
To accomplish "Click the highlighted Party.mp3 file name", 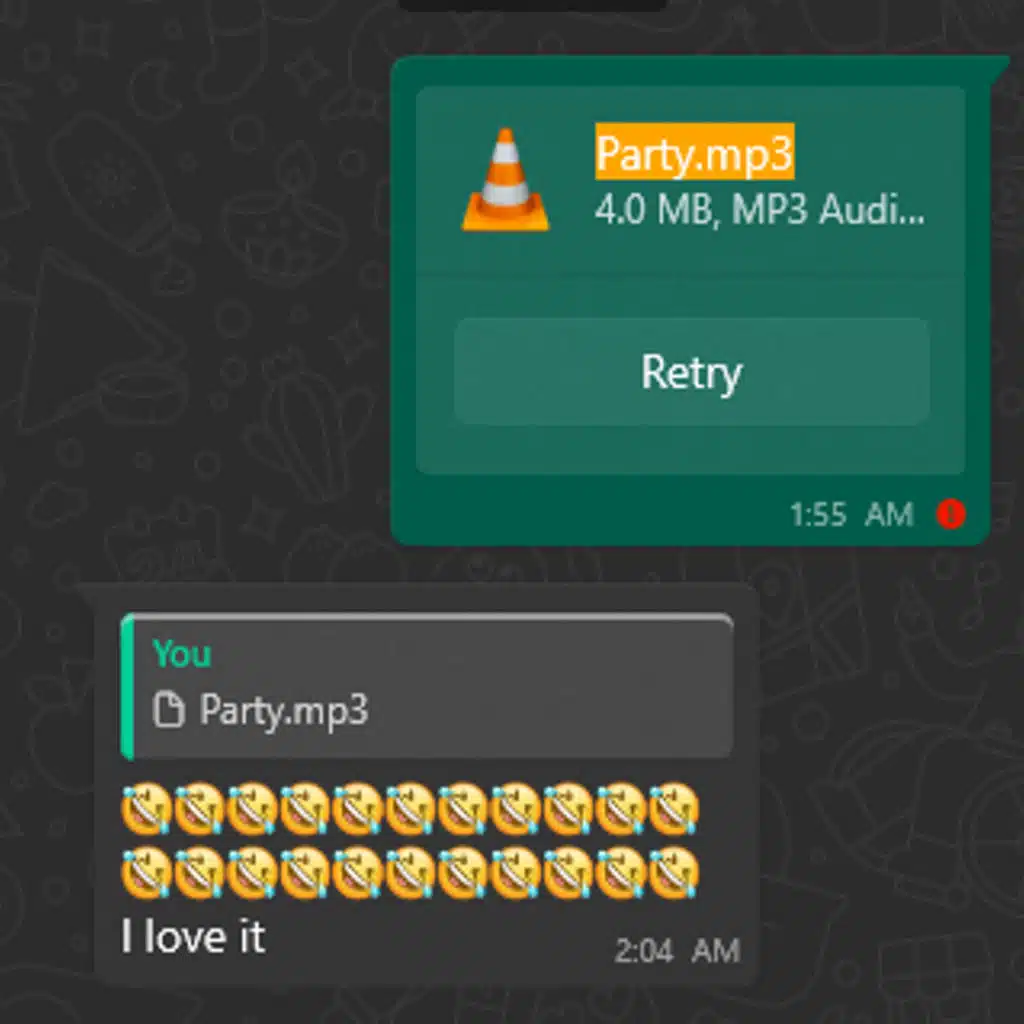I will point(694,152).
